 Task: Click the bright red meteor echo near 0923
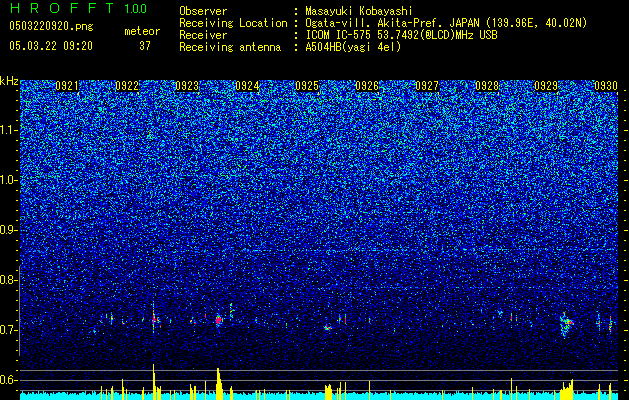[219, 320]
